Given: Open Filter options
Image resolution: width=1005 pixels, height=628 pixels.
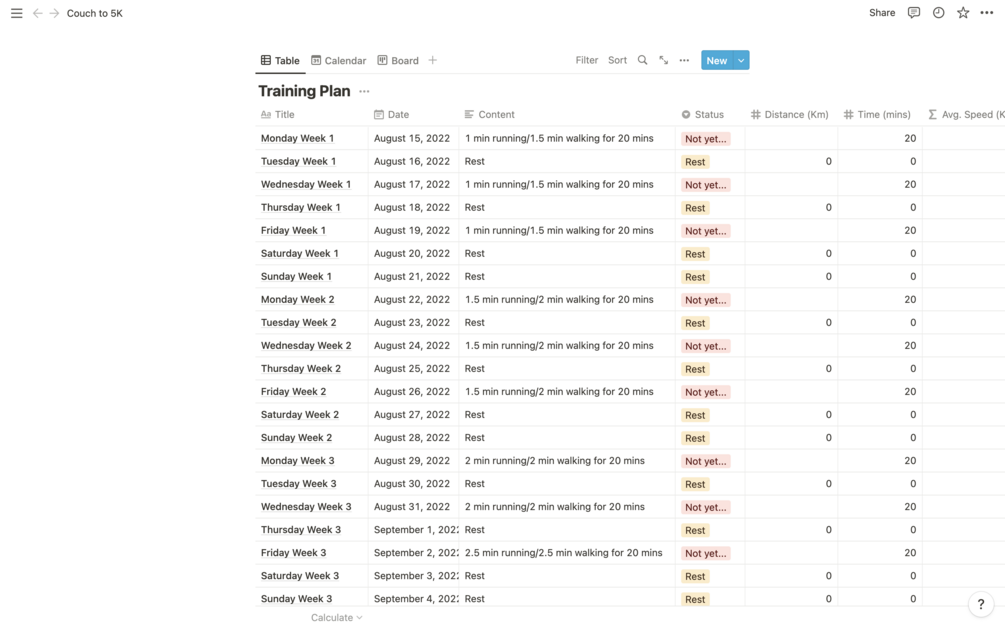Looking at the screenshot, I should pos(586,60).
